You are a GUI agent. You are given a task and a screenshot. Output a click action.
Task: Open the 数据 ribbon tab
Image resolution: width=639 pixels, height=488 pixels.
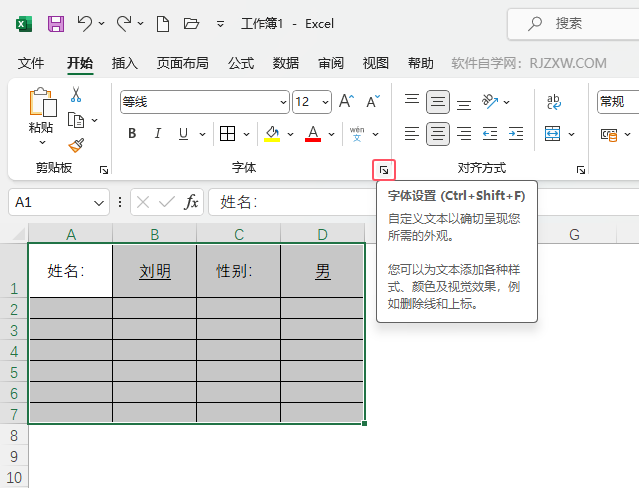coord(286,63)
